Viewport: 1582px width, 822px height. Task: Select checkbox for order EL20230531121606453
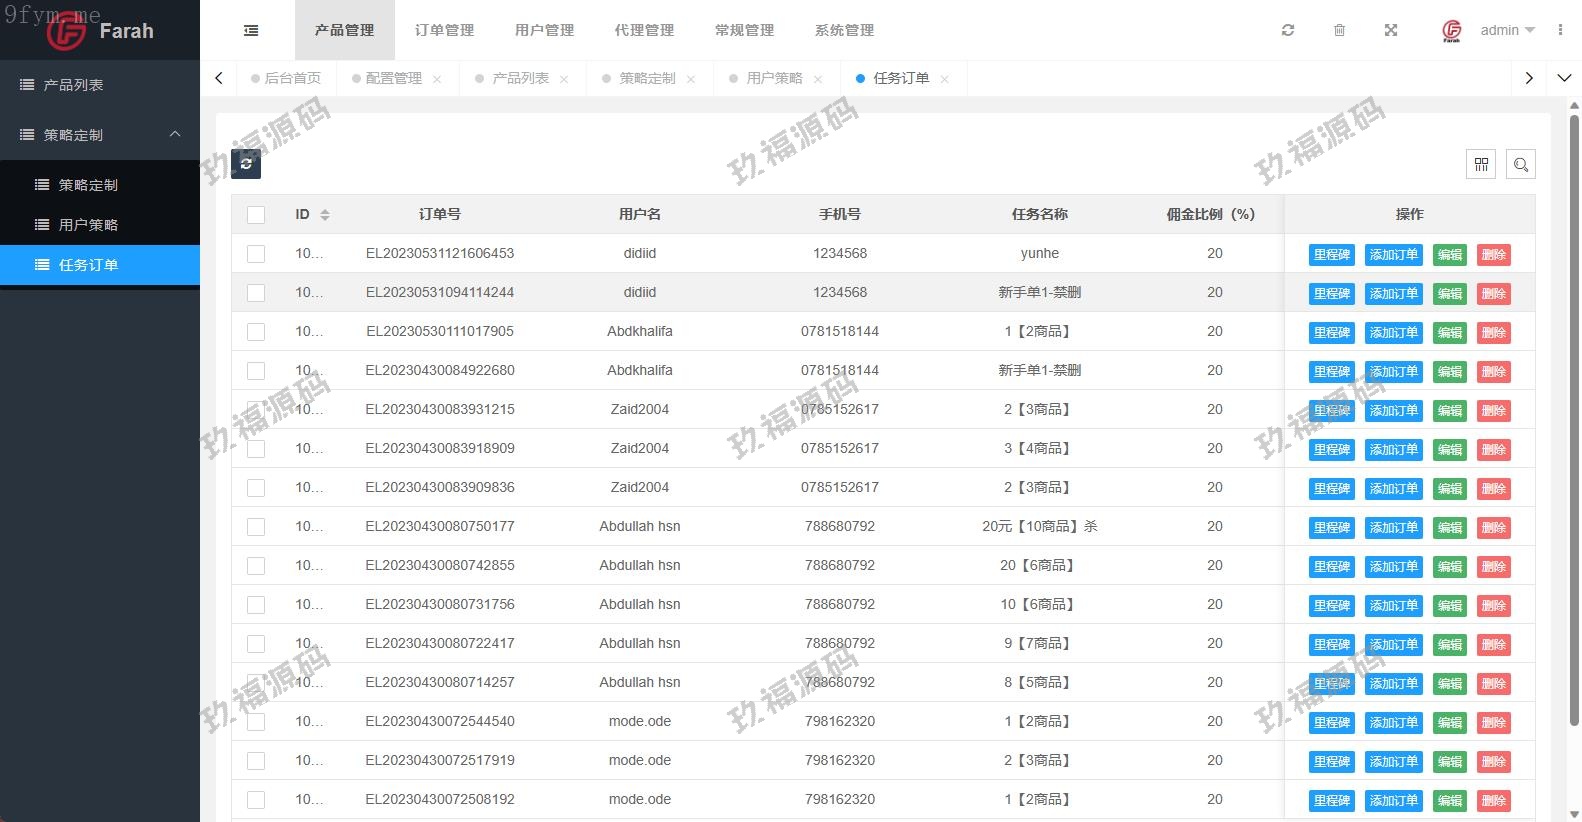click(x=256, y=254)
